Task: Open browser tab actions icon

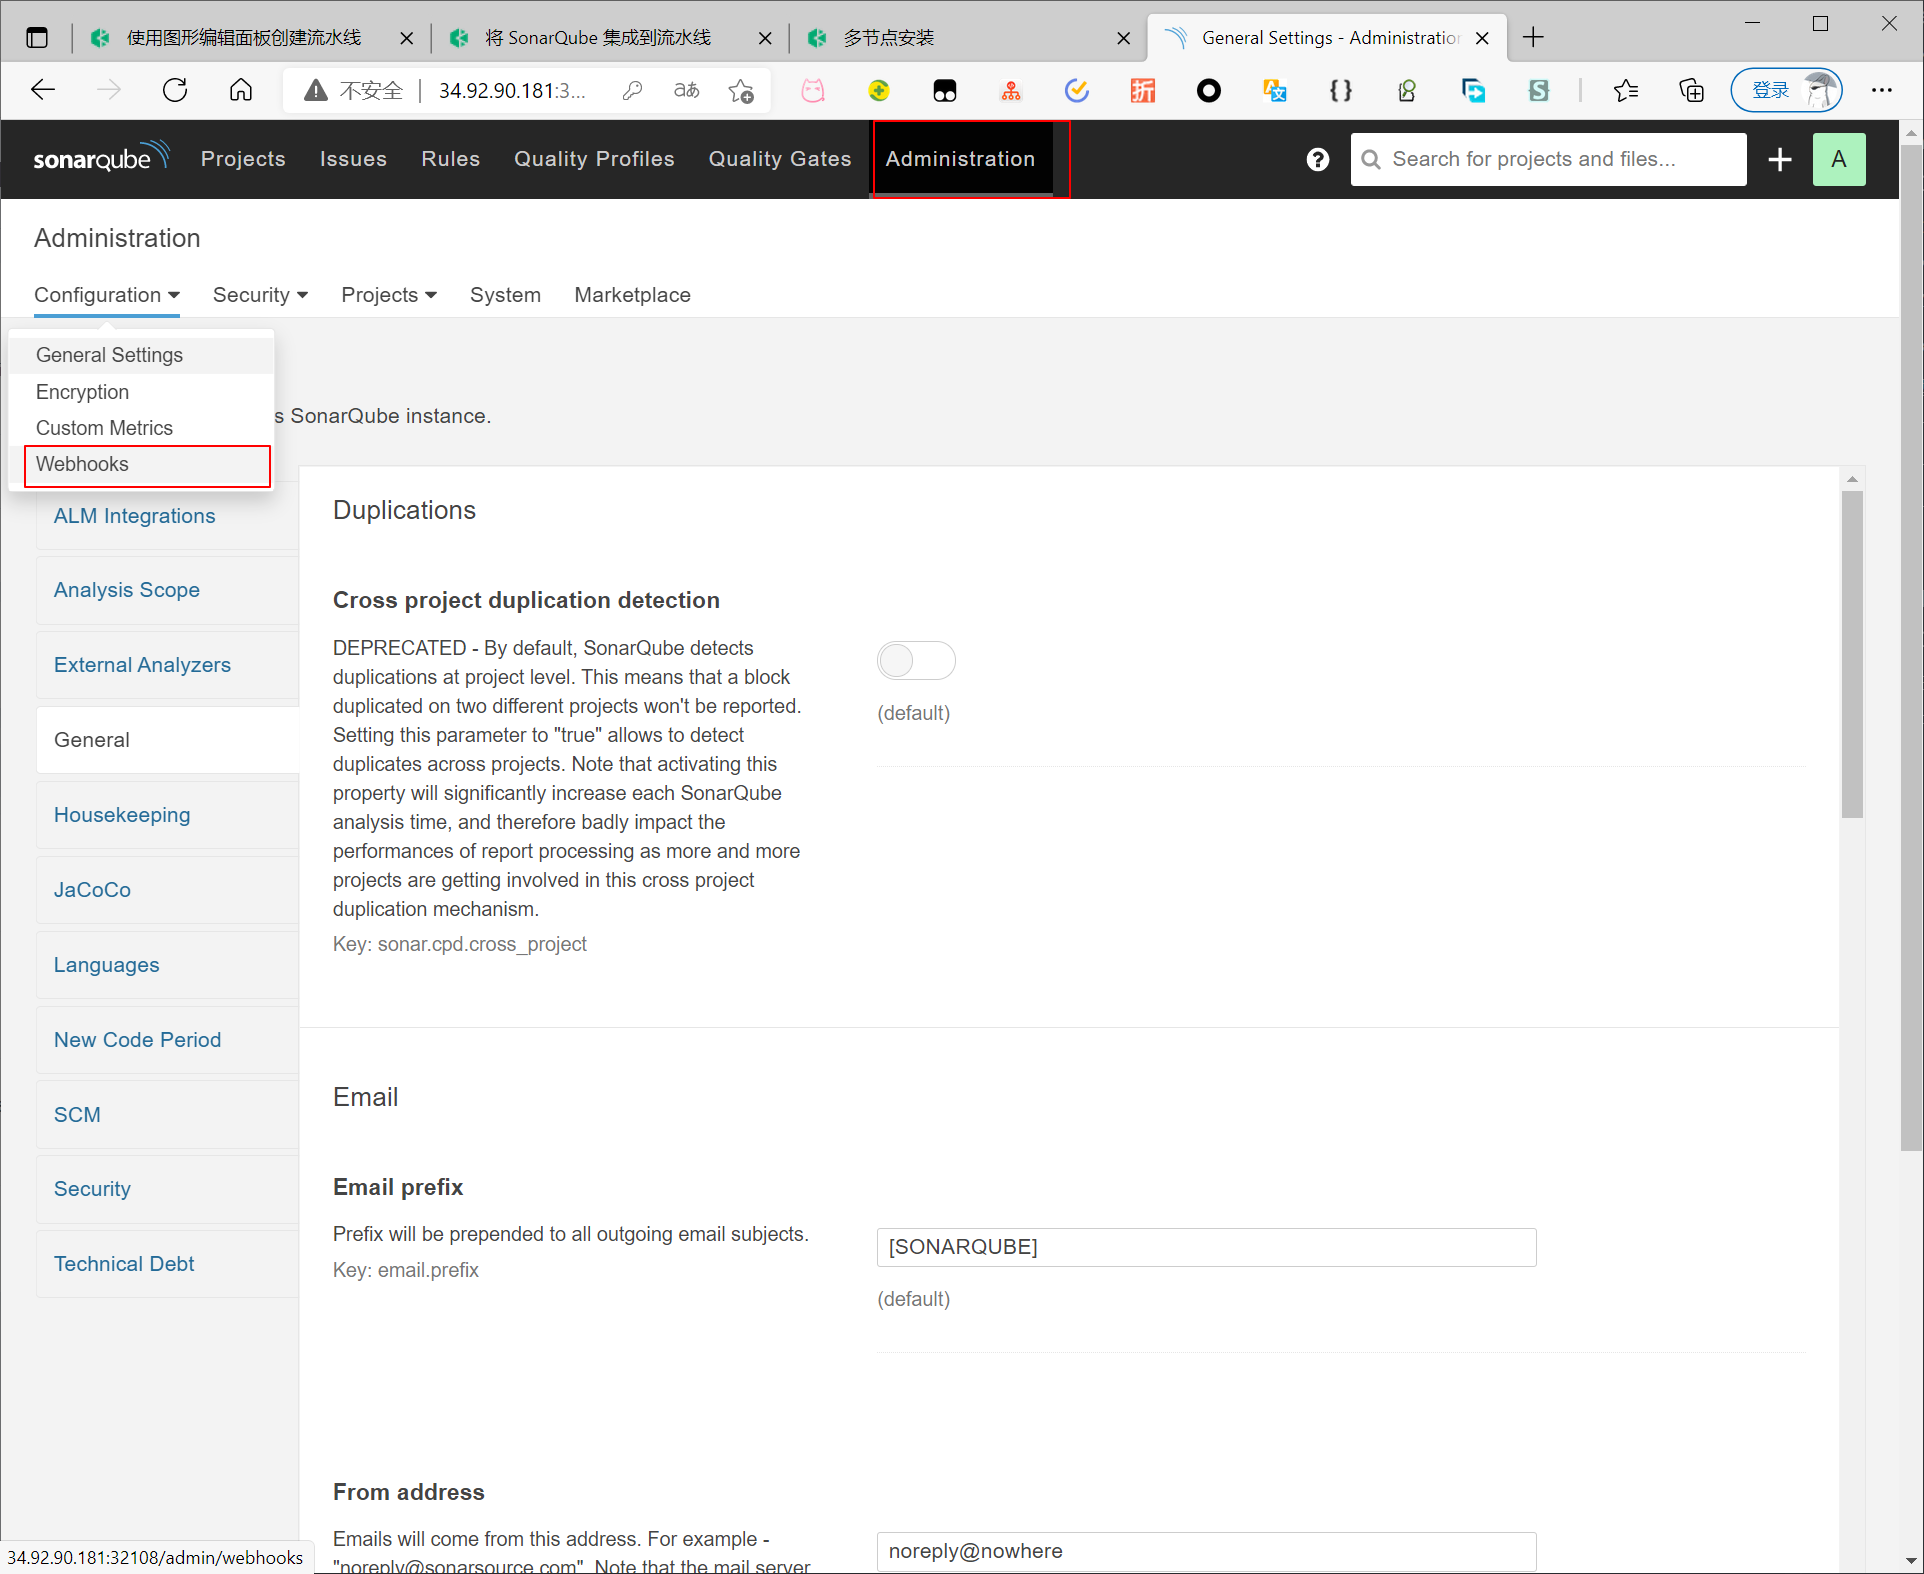Action: (x=37, y=38)
